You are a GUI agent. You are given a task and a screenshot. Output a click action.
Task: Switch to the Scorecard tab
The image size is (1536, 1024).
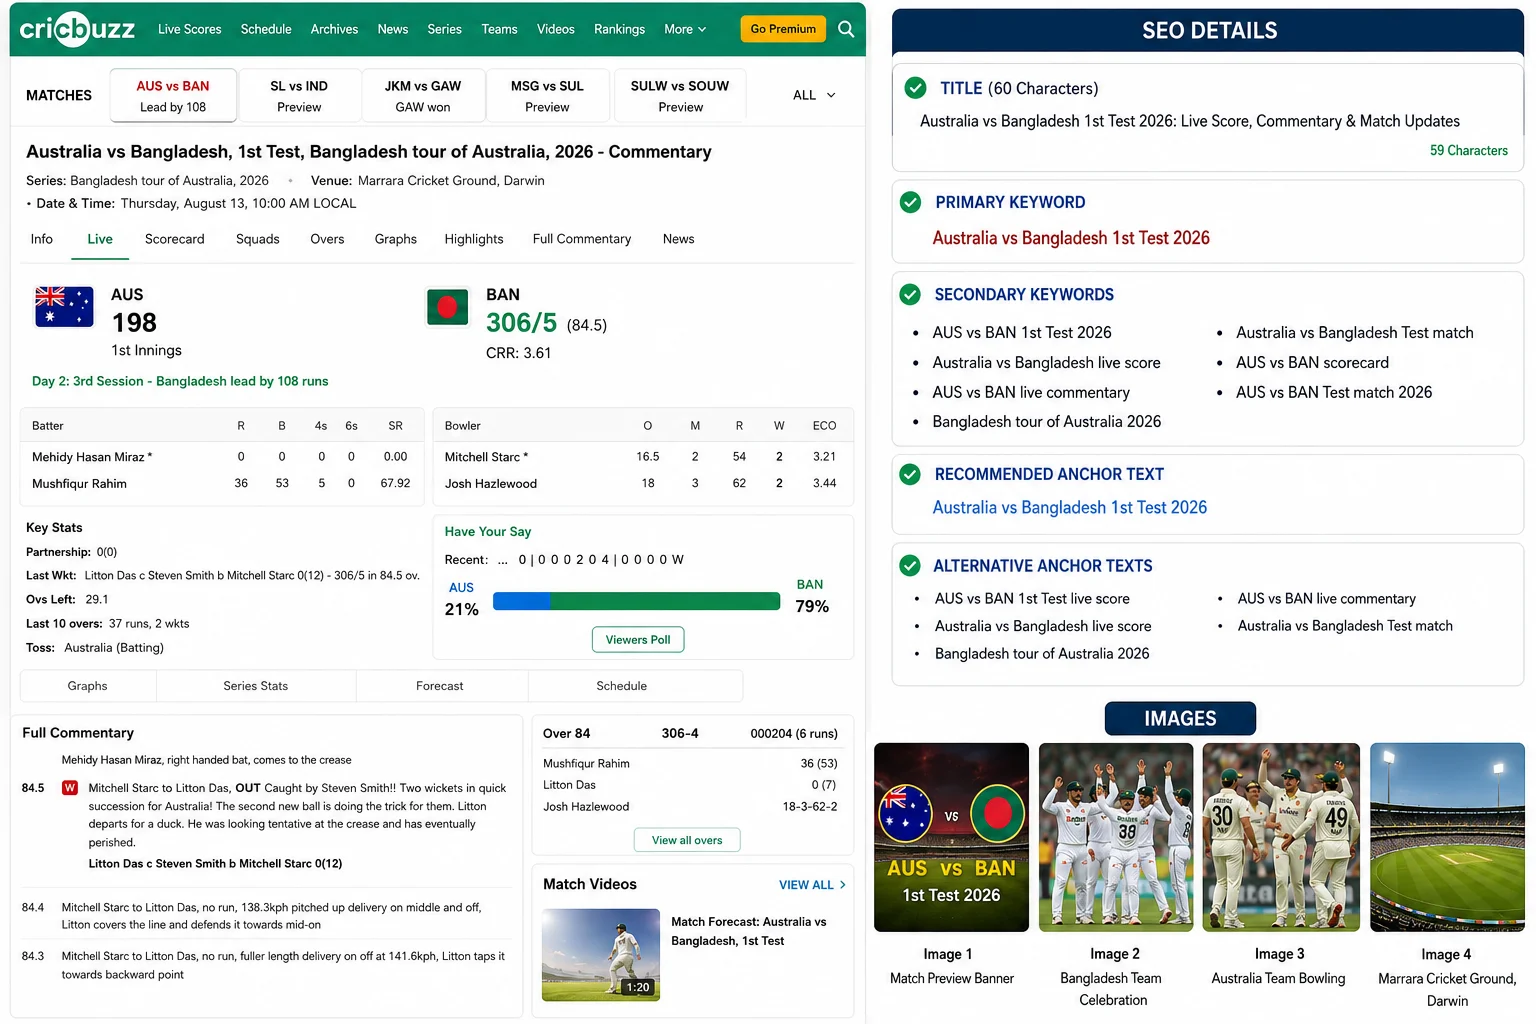174,239
